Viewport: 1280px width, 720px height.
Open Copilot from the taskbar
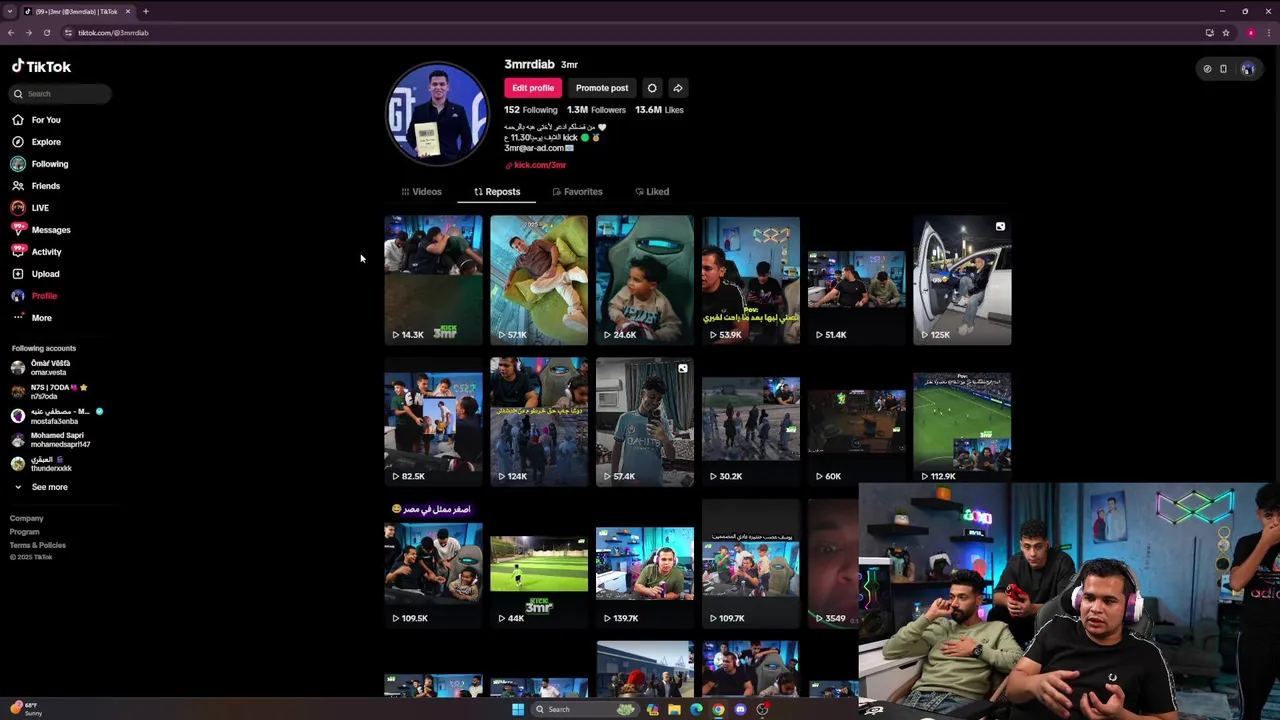click(653, 710)
